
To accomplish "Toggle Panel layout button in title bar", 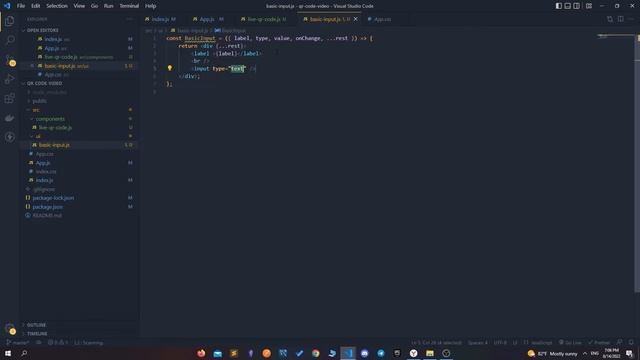I will point(567,6).
